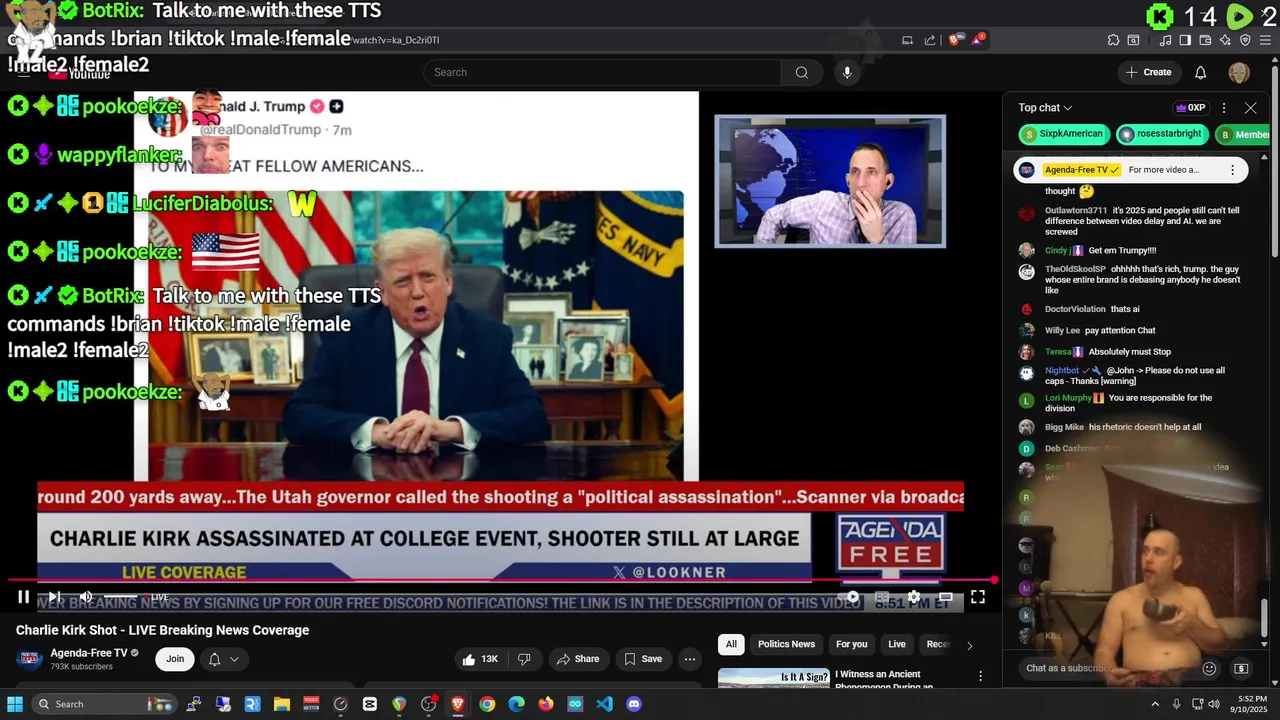The width and height of the screenshot is (1280, 720).
Task: Open Google Chrome from the taskbar
Action: point(487,704)
